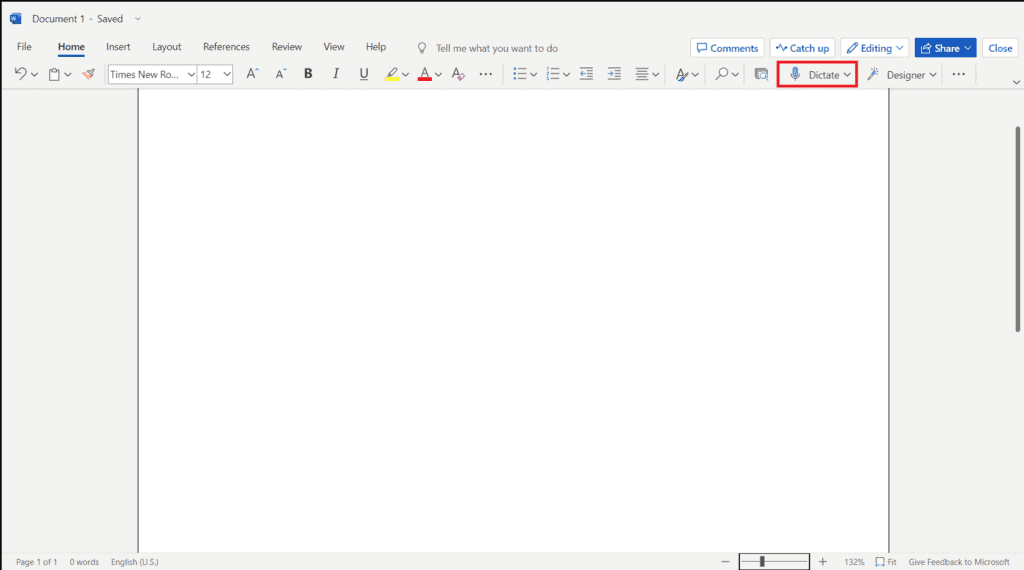Click the vertical scrollbar thumb
Image resolution: width=1024 pixels, height=570 pixels.
click(x=1017, y=229)
